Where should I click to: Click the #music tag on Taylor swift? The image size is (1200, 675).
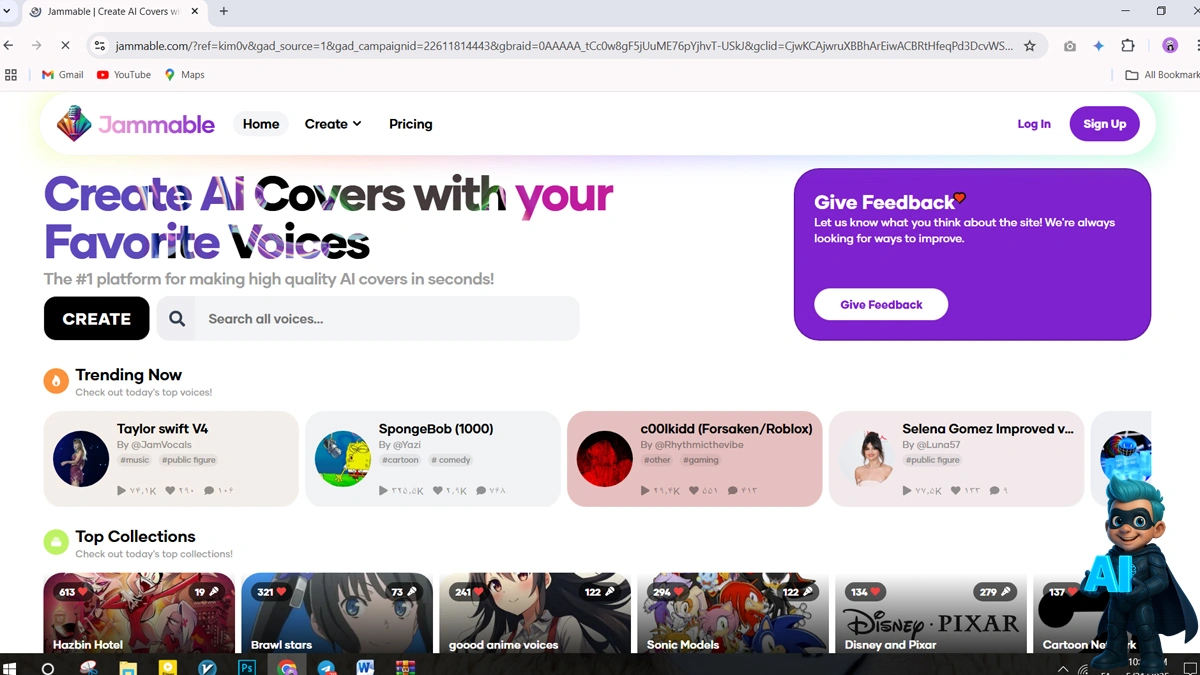pyautogui.click(x=135, y=460)
